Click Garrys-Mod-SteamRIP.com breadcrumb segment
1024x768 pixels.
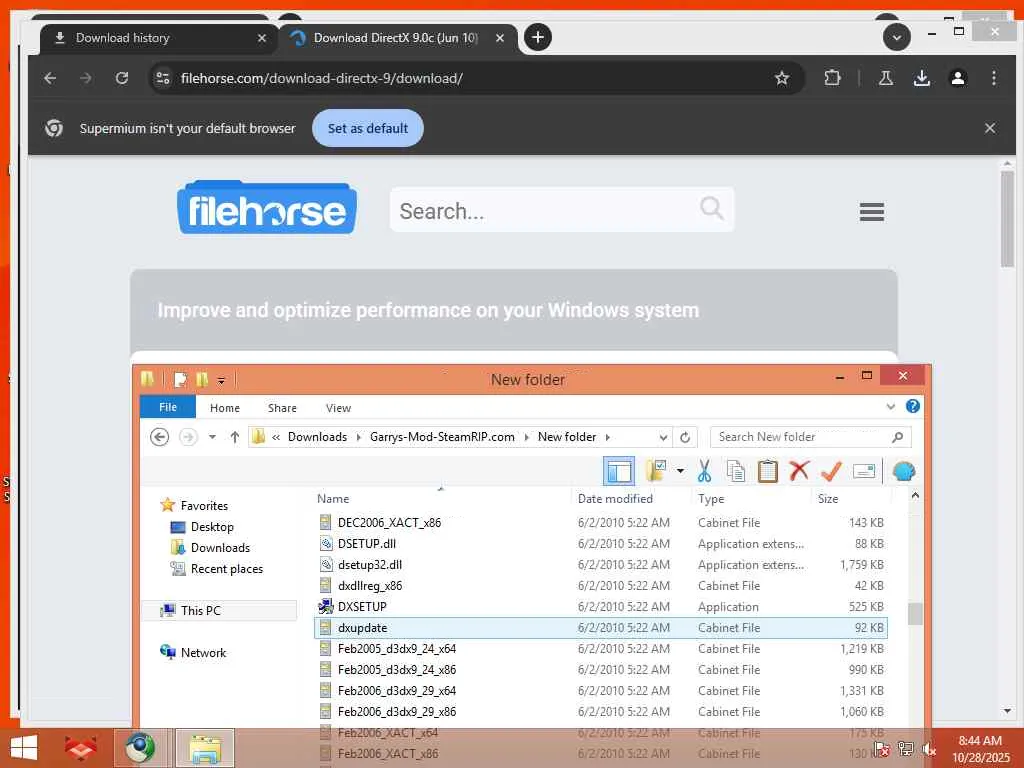pos(442,436)
